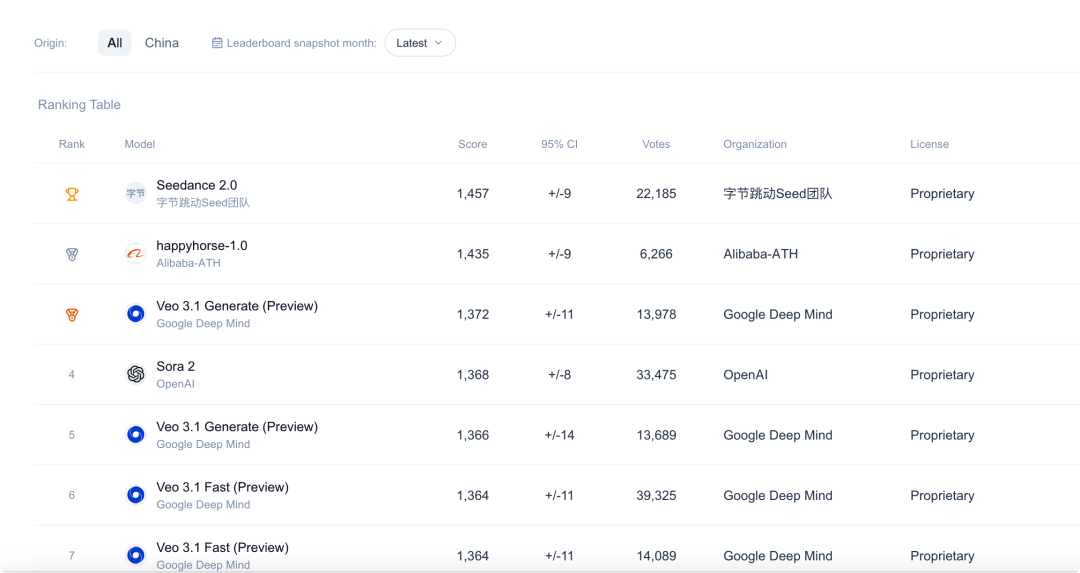The height and width of the screenshot is (573, 1080).
Task: Click the rank number 5
Action: (x=72, y=435)
